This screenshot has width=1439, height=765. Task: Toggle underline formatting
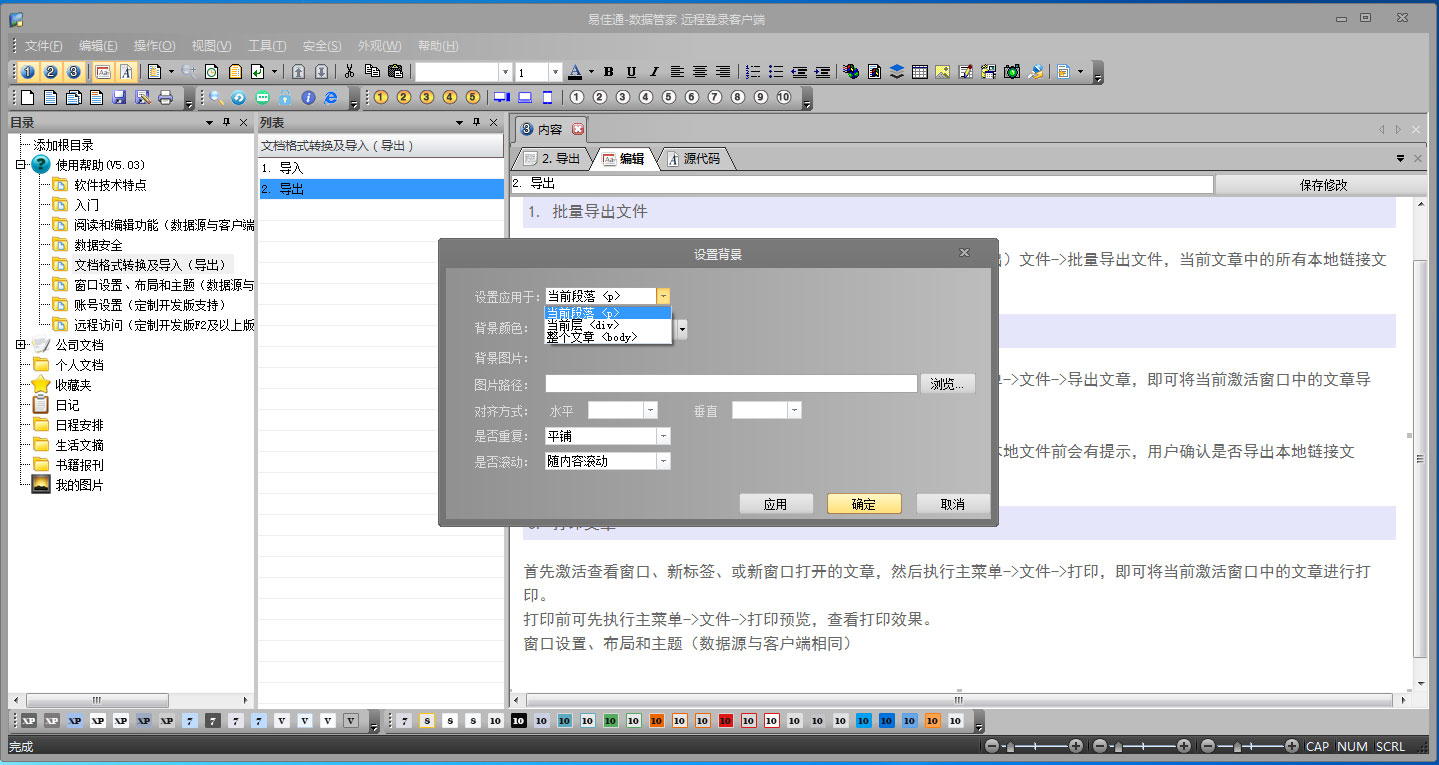(631, 72)
